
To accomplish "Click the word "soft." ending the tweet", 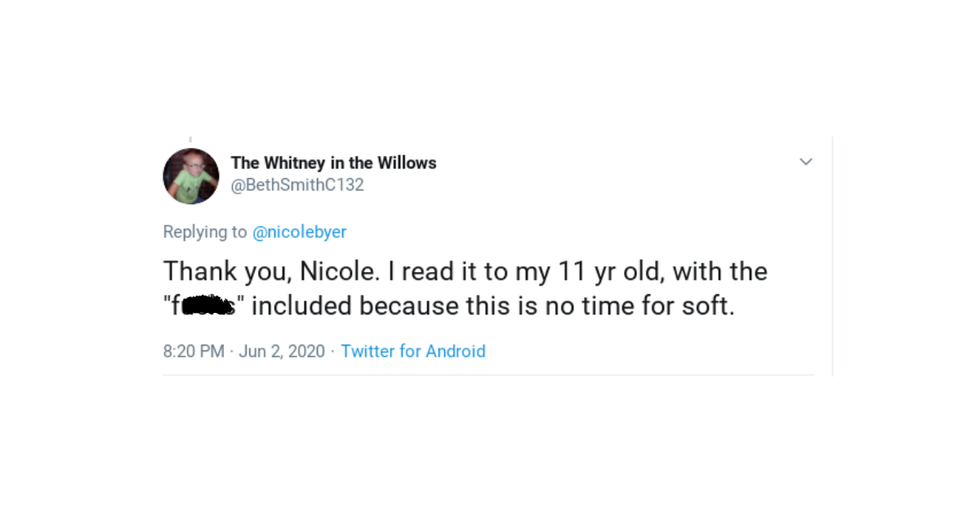I will pos(705,306).
